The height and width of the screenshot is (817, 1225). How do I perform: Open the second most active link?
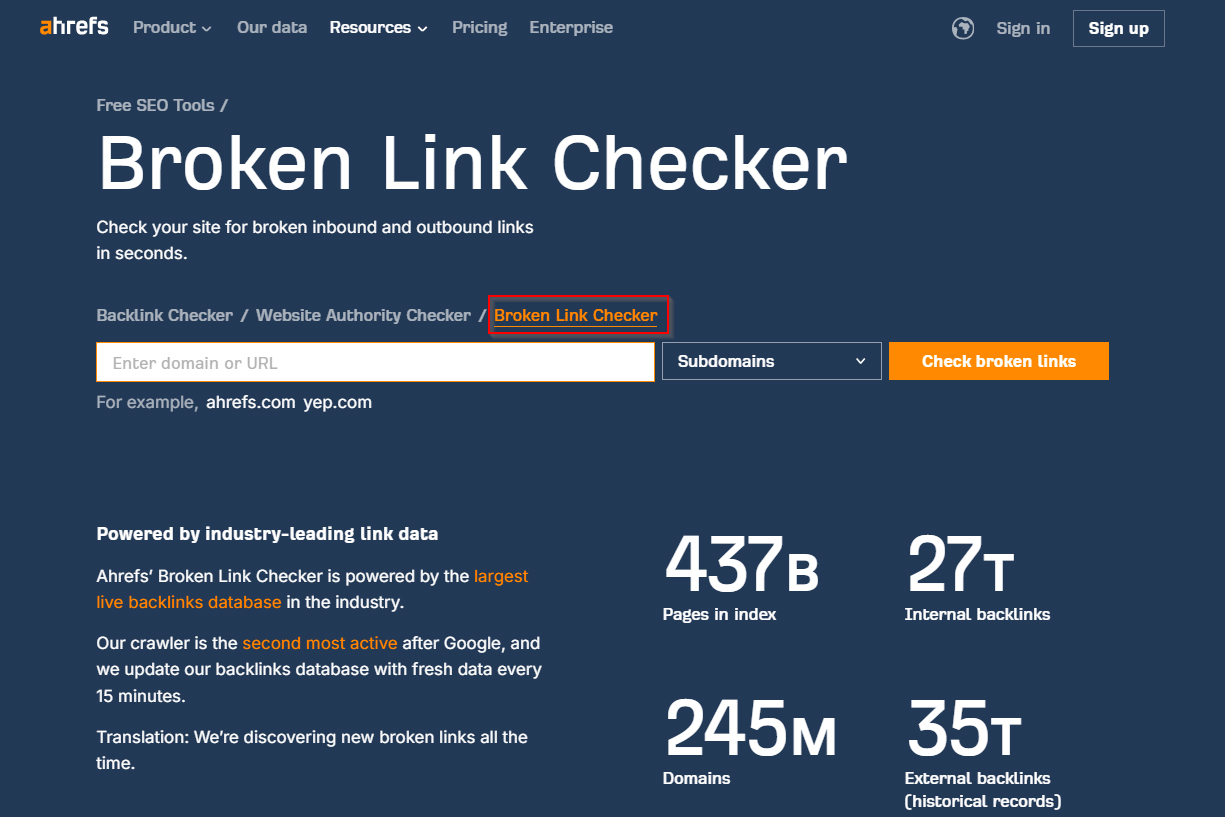click(320, 643)
